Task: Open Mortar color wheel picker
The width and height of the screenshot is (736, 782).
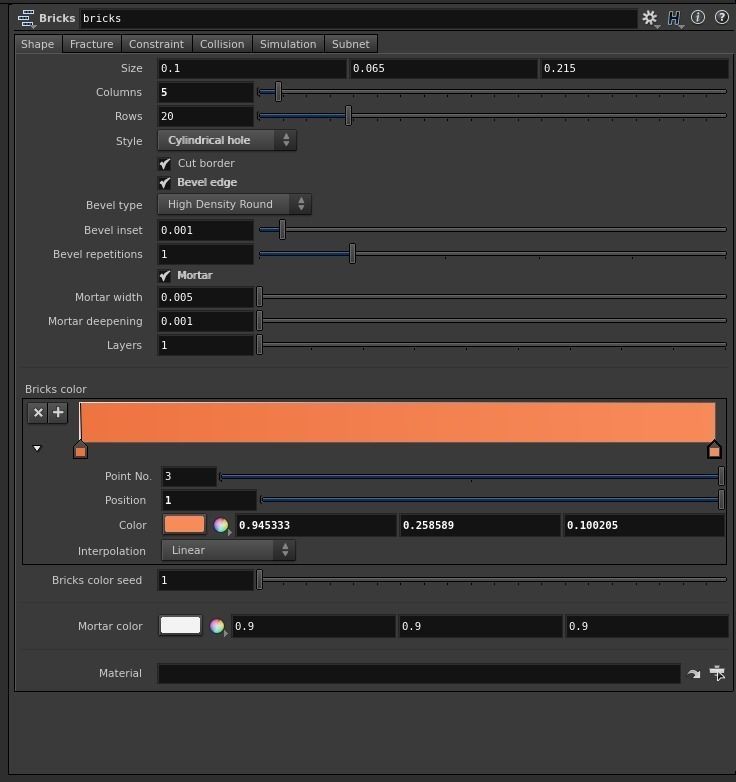Action: point(217,626)
